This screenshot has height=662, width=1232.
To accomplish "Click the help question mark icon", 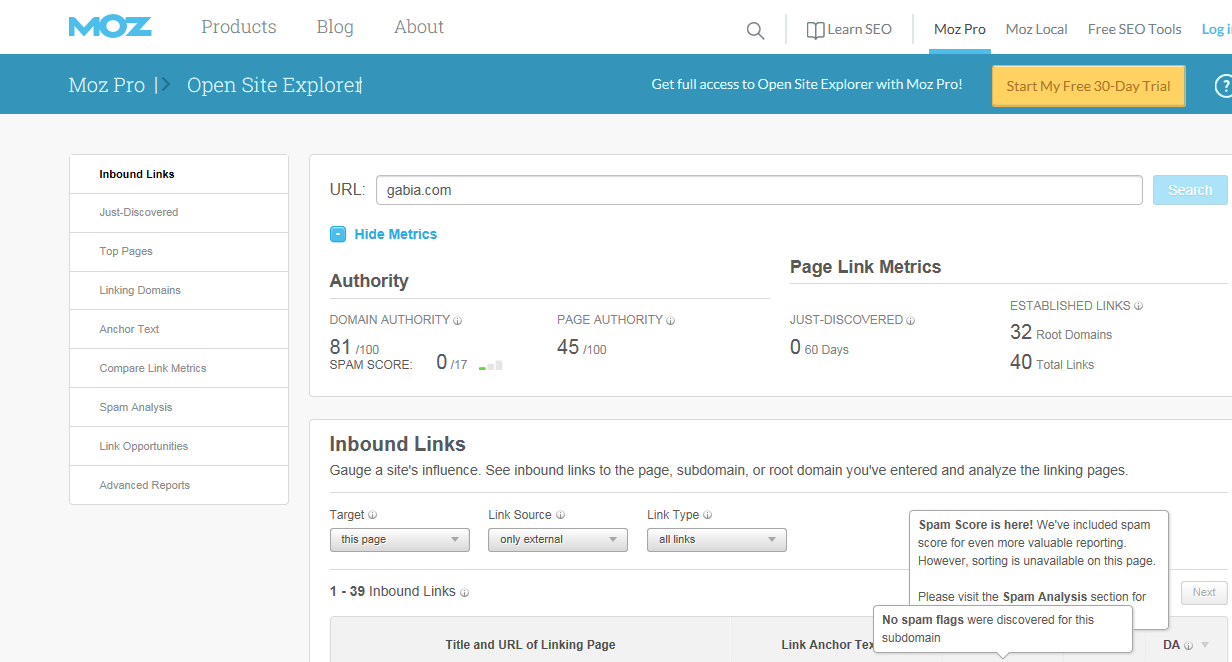I will (1222, 86).
